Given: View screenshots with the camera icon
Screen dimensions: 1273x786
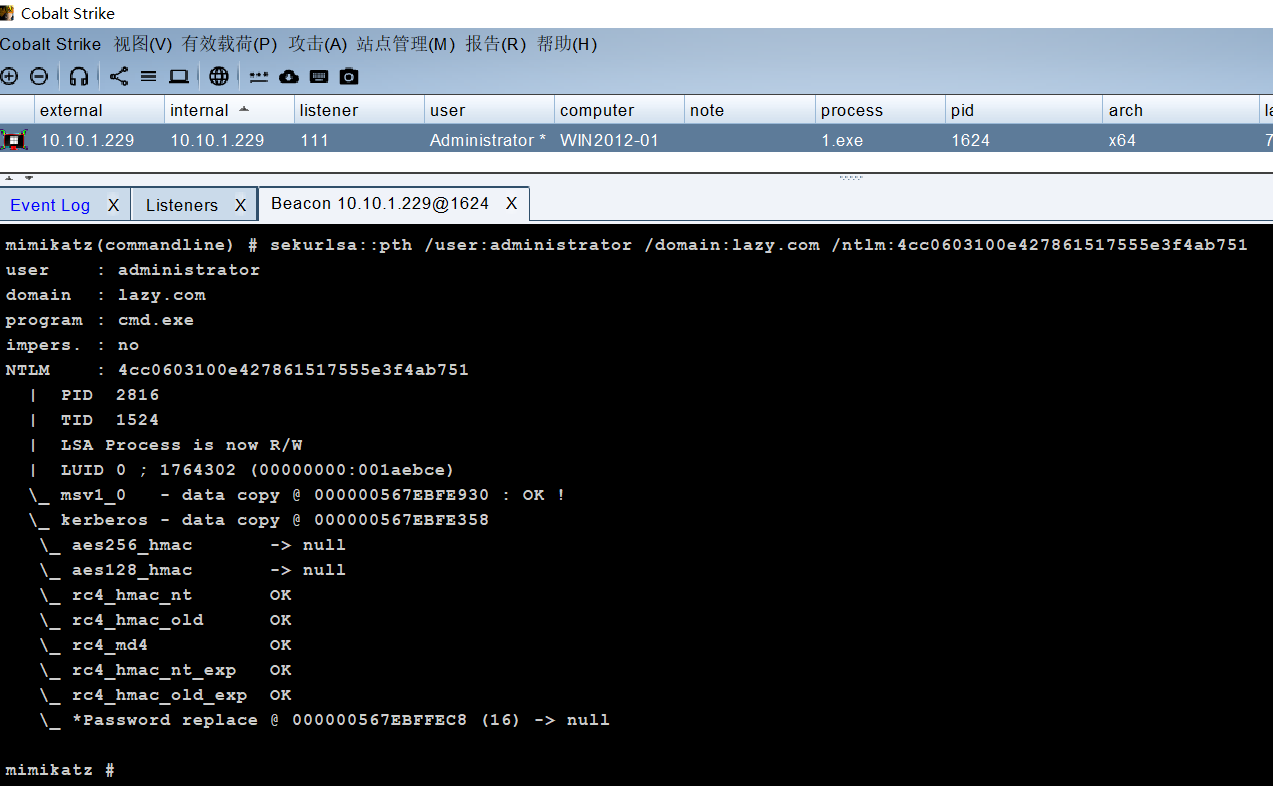Looking at the screenshot, I should tap(349, 76).
